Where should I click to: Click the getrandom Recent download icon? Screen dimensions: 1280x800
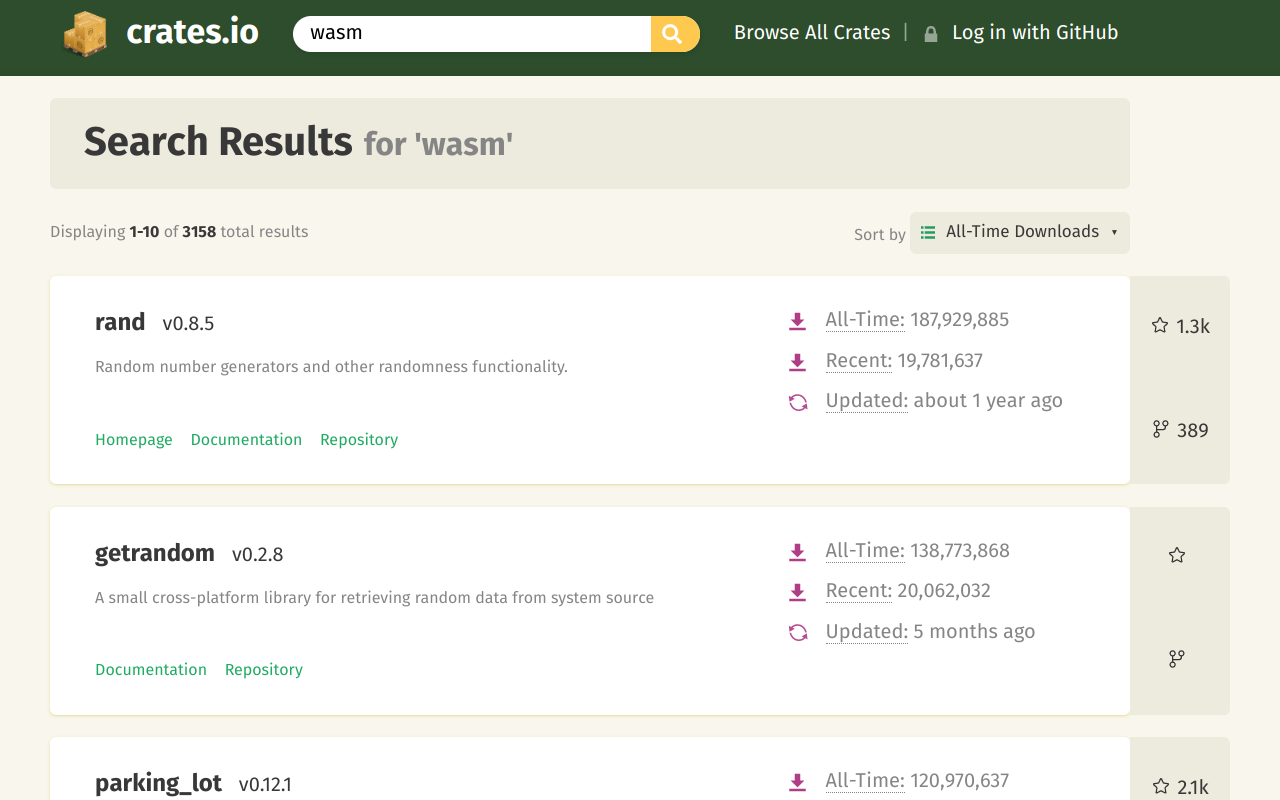click(x=797, y=592)
